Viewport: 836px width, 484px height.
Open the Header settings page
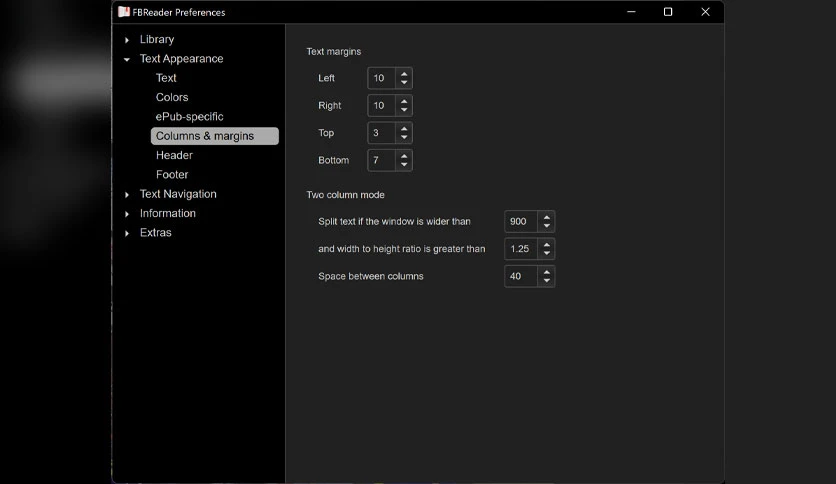click(174, 155)
